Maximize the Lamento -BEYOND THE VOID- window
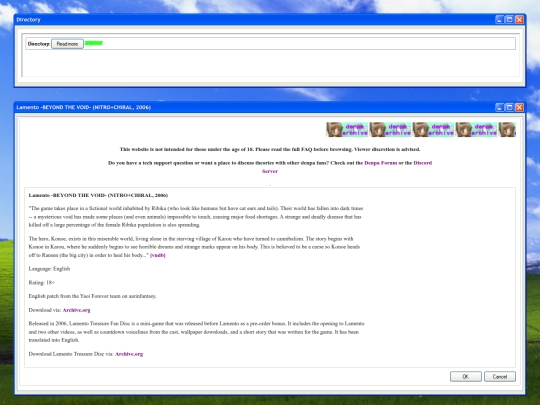Viewport: 540px width, 405px height. [509, 107]
